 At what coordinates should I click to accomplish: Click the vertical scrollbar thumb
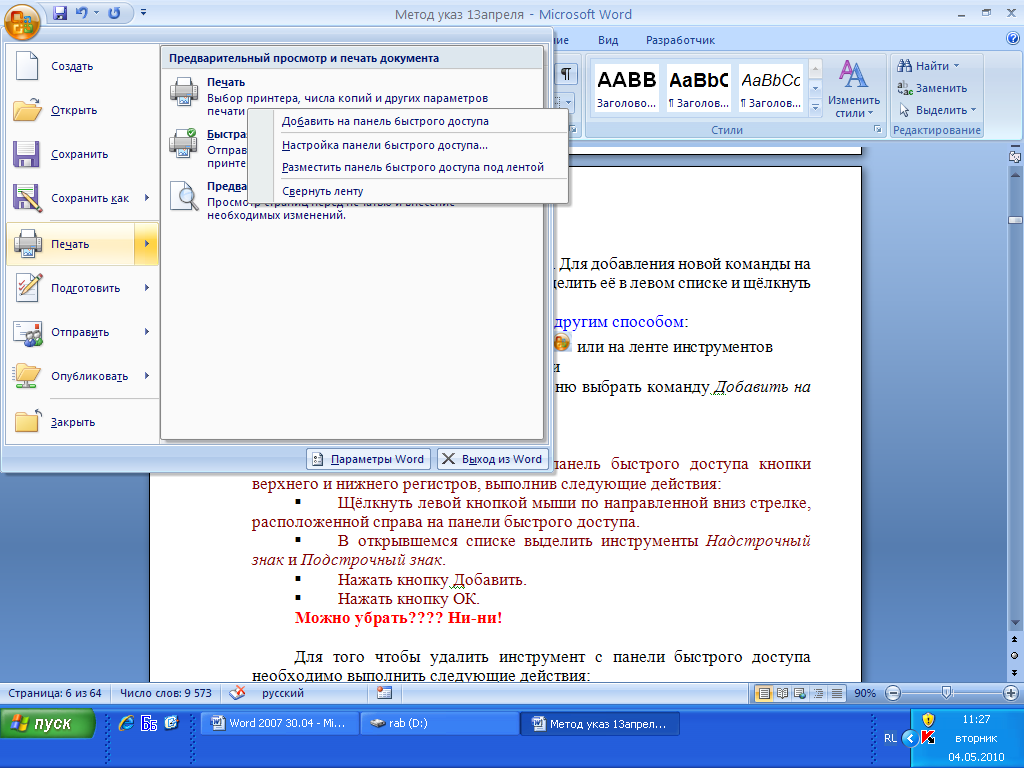[1015, 220]
